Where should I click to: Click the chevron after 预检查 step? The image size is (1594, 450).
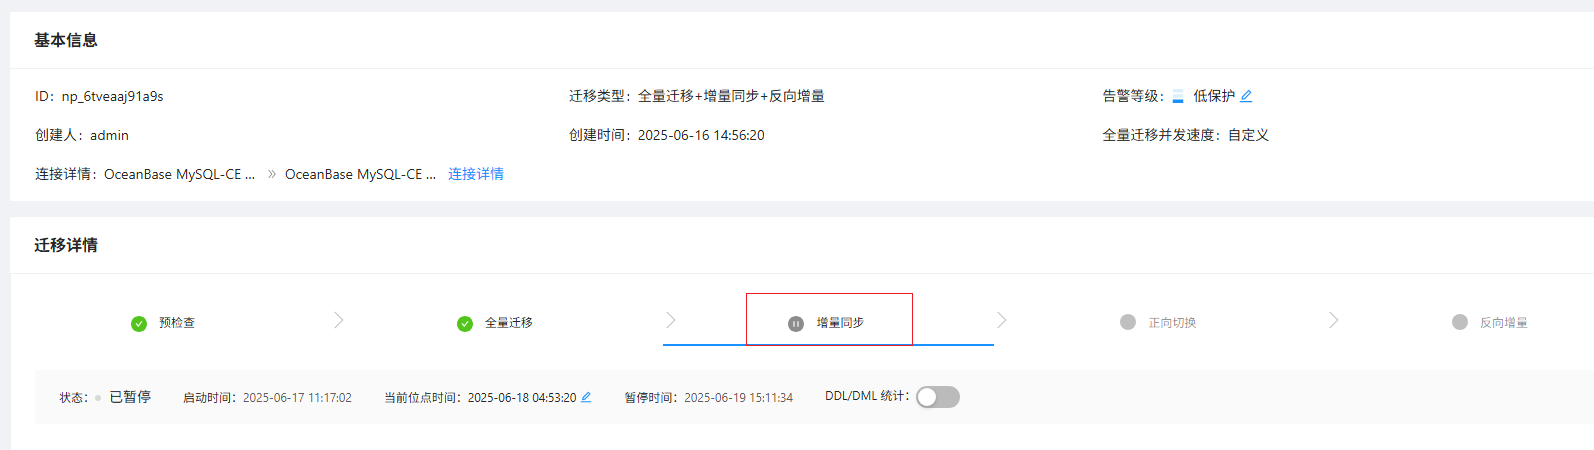point(338,320)
